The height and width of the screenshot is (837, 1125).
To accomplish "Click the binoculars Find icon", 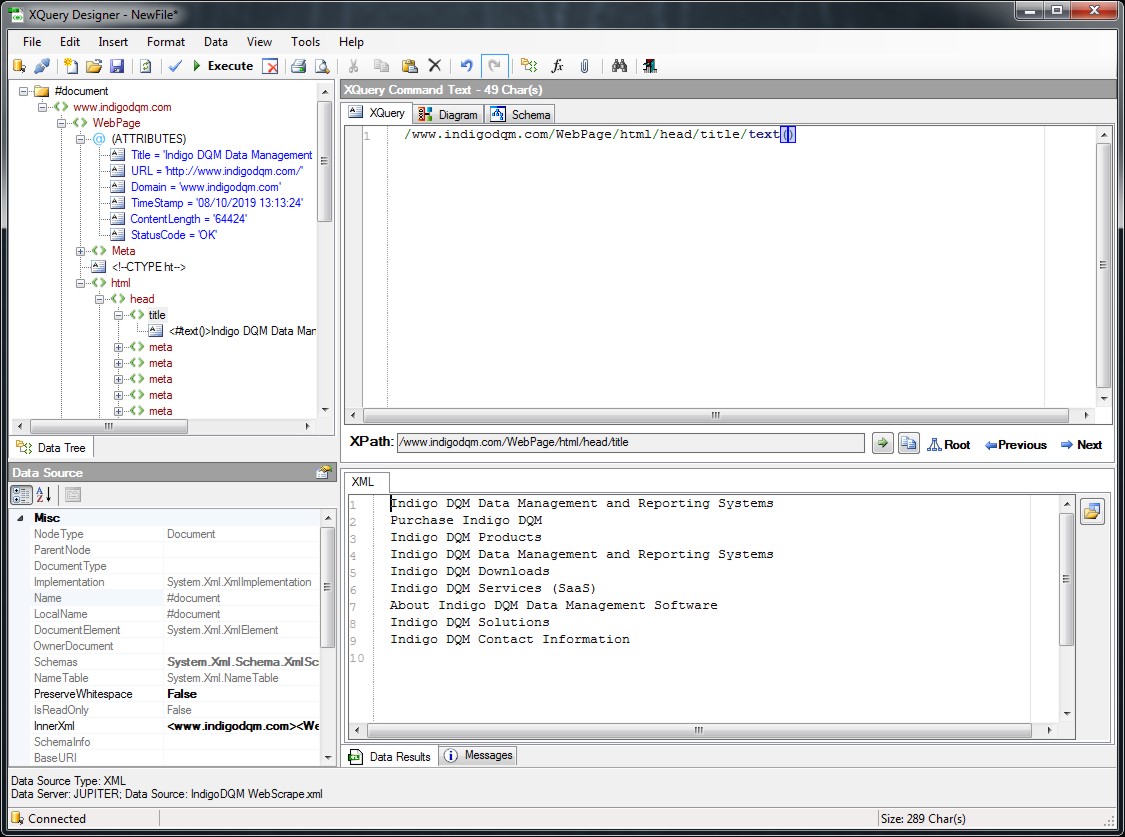I will pyautogui.click(x=619, y=66).
